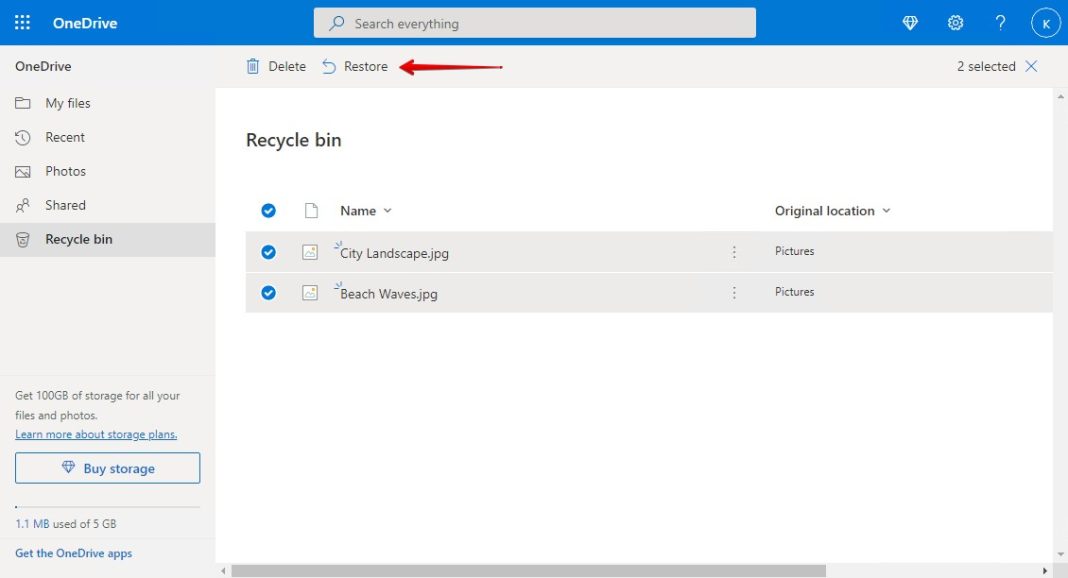The width and height of the screenshot is (1068, 578).
Task: Open OneDrive settings gear
Action: tap(955, 22)
